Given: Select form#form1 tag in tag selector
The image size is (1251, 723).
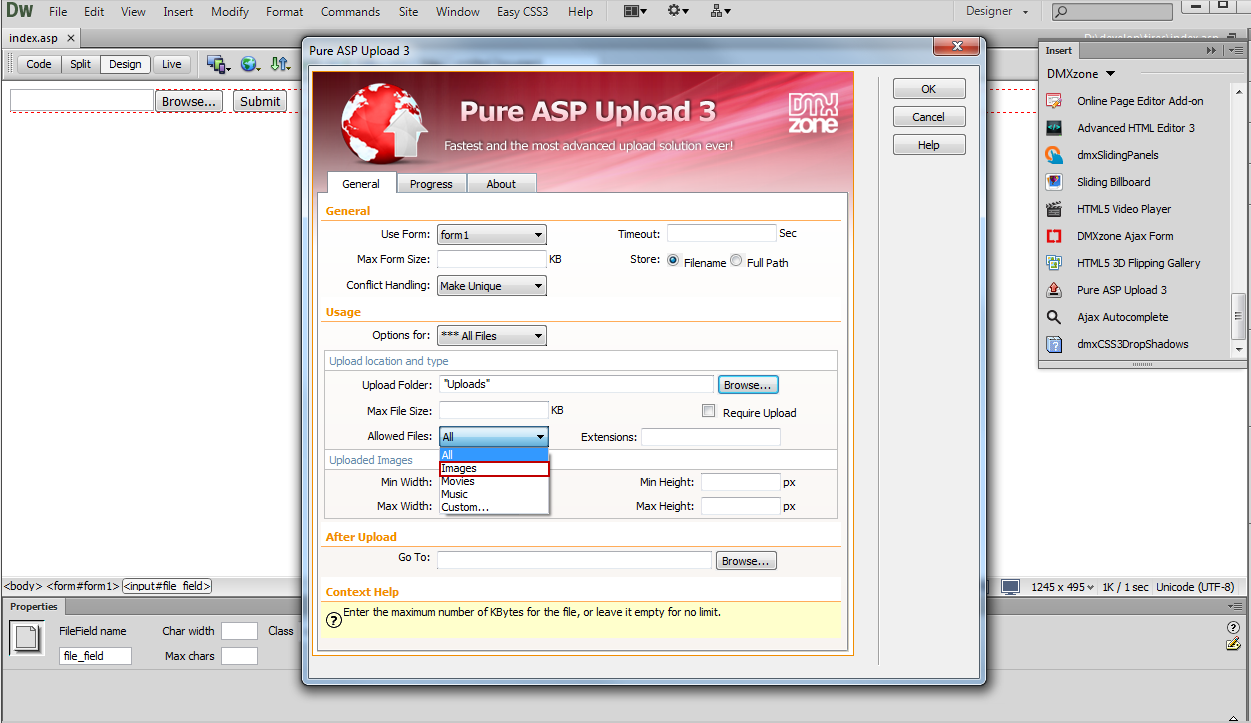Looking at the screenshot, I should (x=83, y=587).
